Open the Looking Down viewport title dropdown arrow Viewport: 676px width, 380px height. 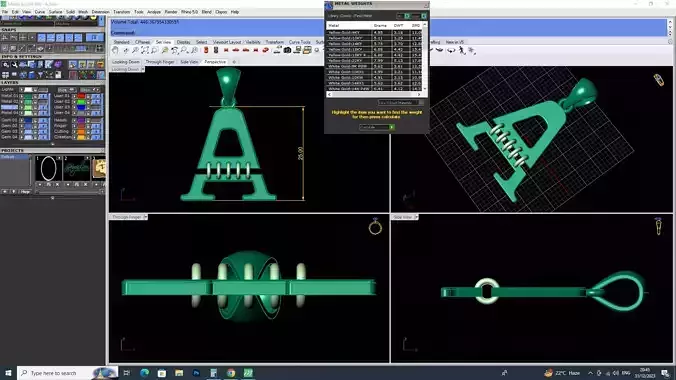pyautogui.click(x=142, y=69)
